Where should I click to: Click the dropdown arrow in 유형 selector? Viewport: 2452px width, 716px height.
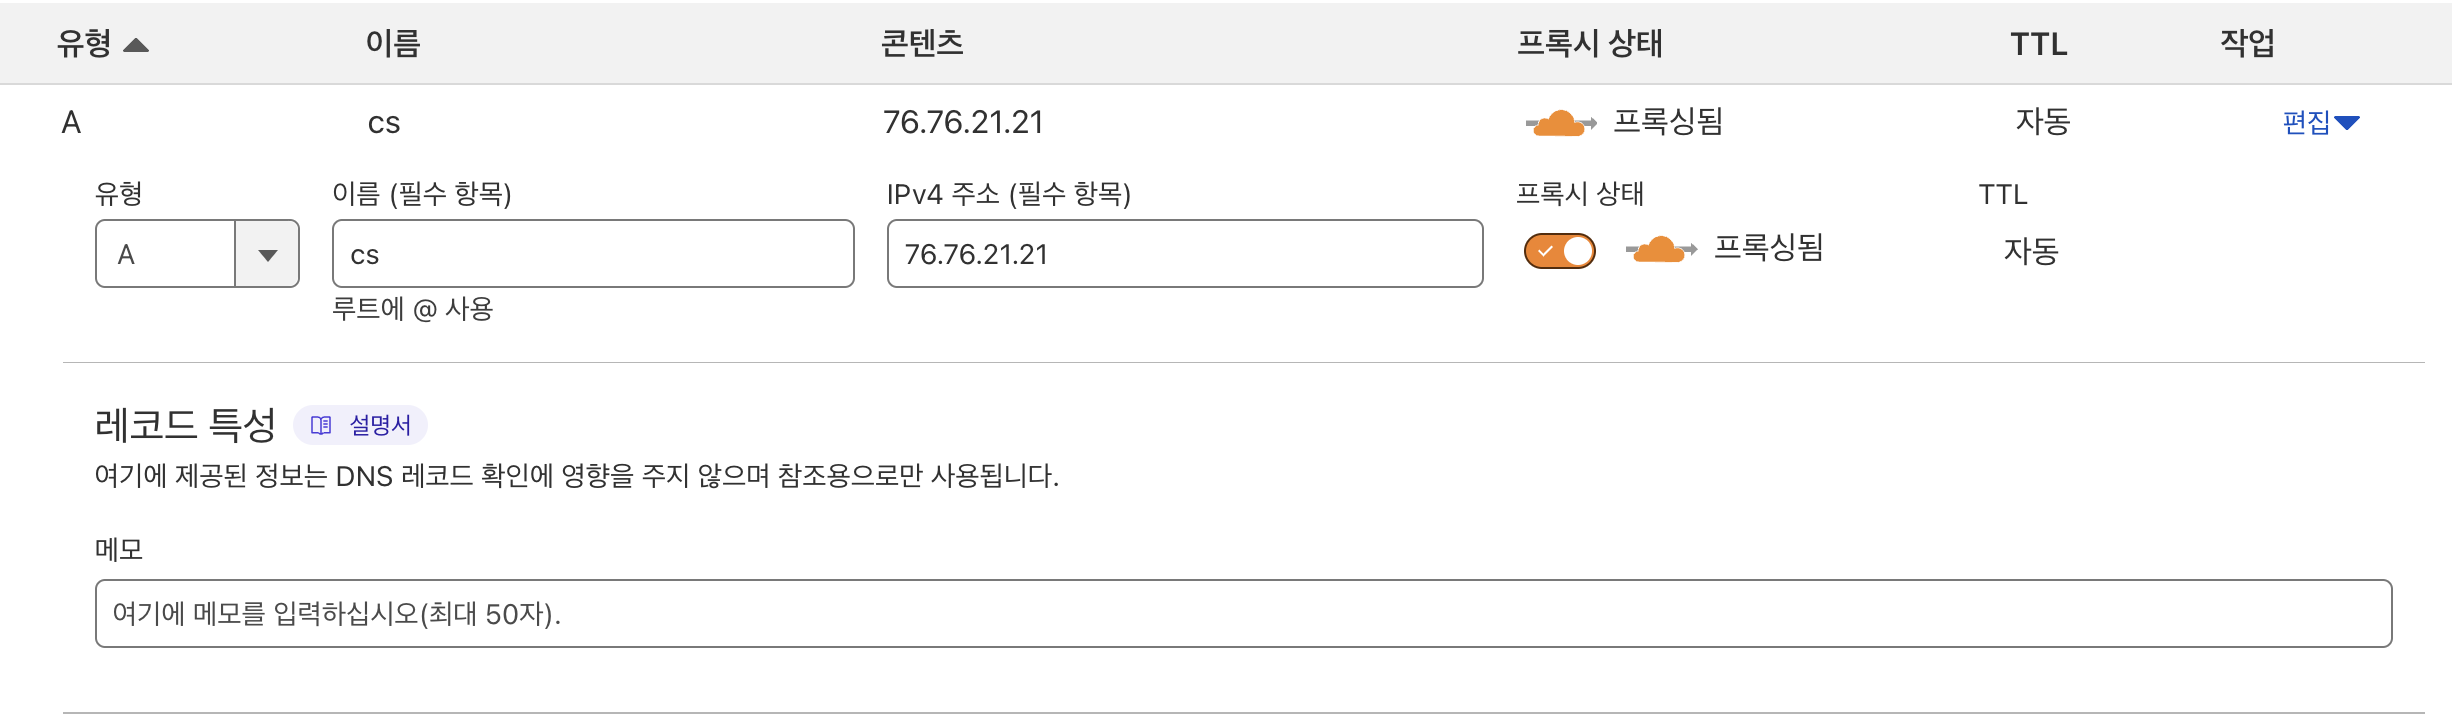[x=267, y=255]
